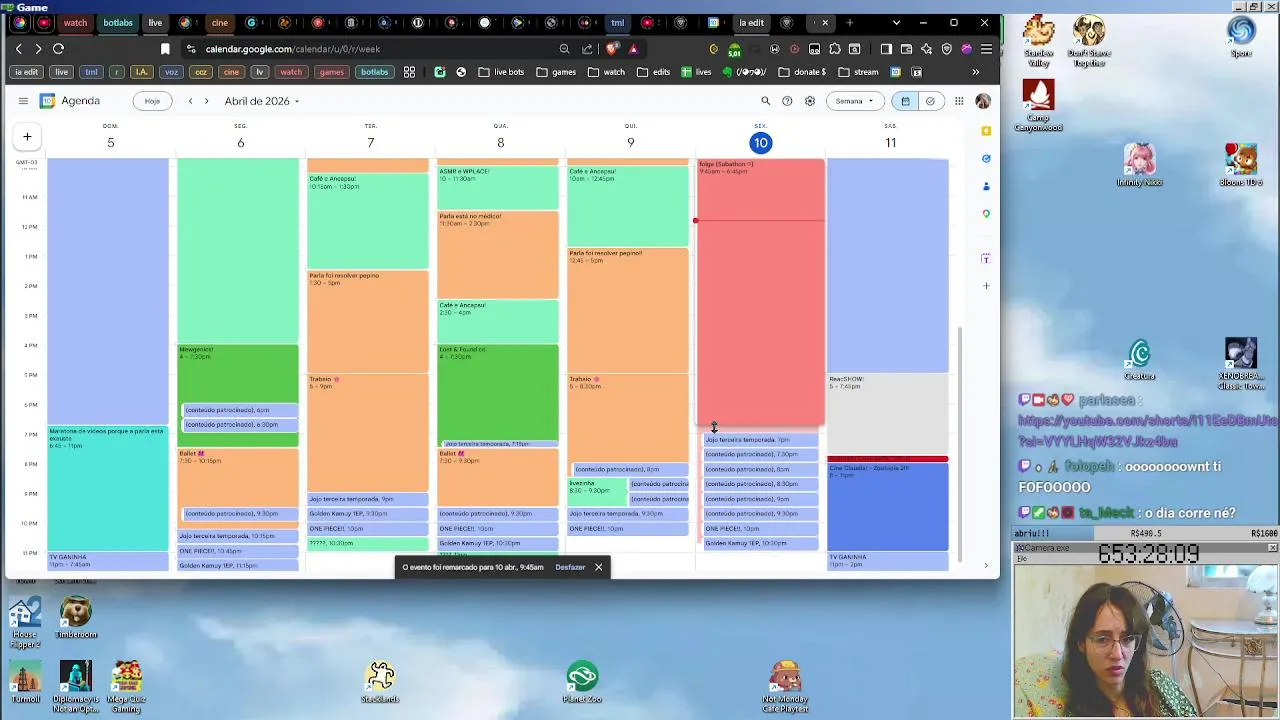1280x720 pixels.
Task: Switch to cine browser tab
Action: pos(219,22)
